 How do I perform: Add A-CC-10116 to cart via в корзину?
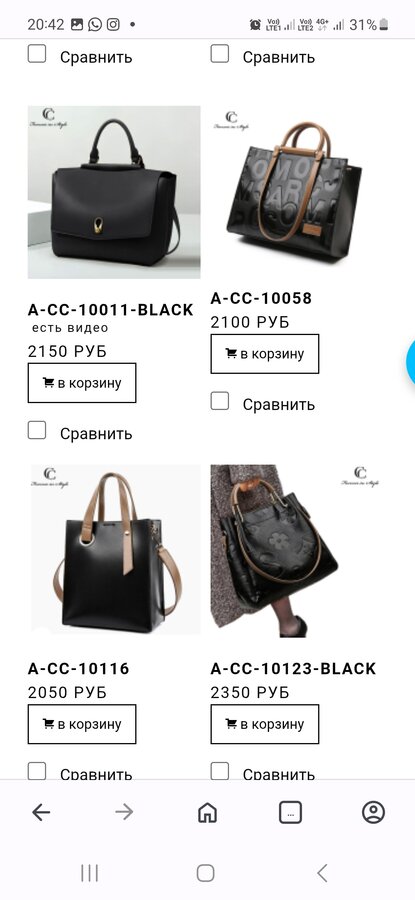[82, 724]
